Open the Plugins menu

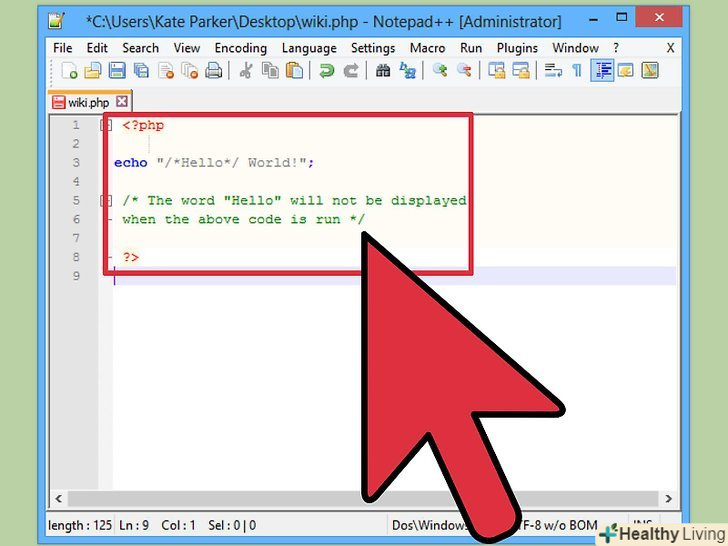tap(517, 48)
